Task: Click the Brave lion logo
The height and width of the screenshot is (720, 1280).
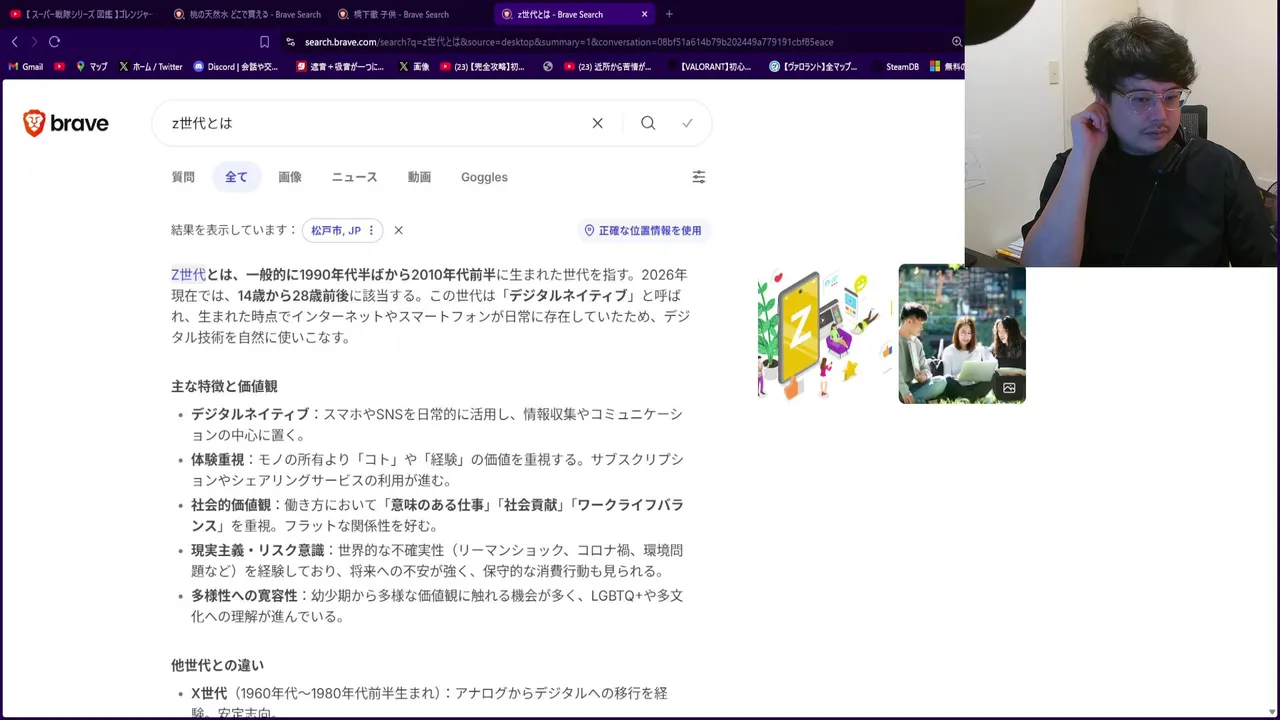Action: (34, 123)
